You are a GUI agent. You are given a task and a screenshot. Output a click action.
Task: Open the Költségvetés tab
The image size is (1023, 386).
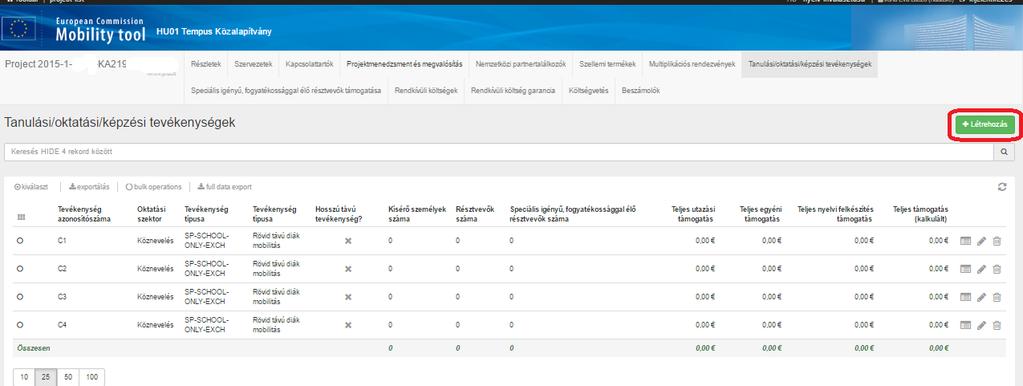(588, 91)
